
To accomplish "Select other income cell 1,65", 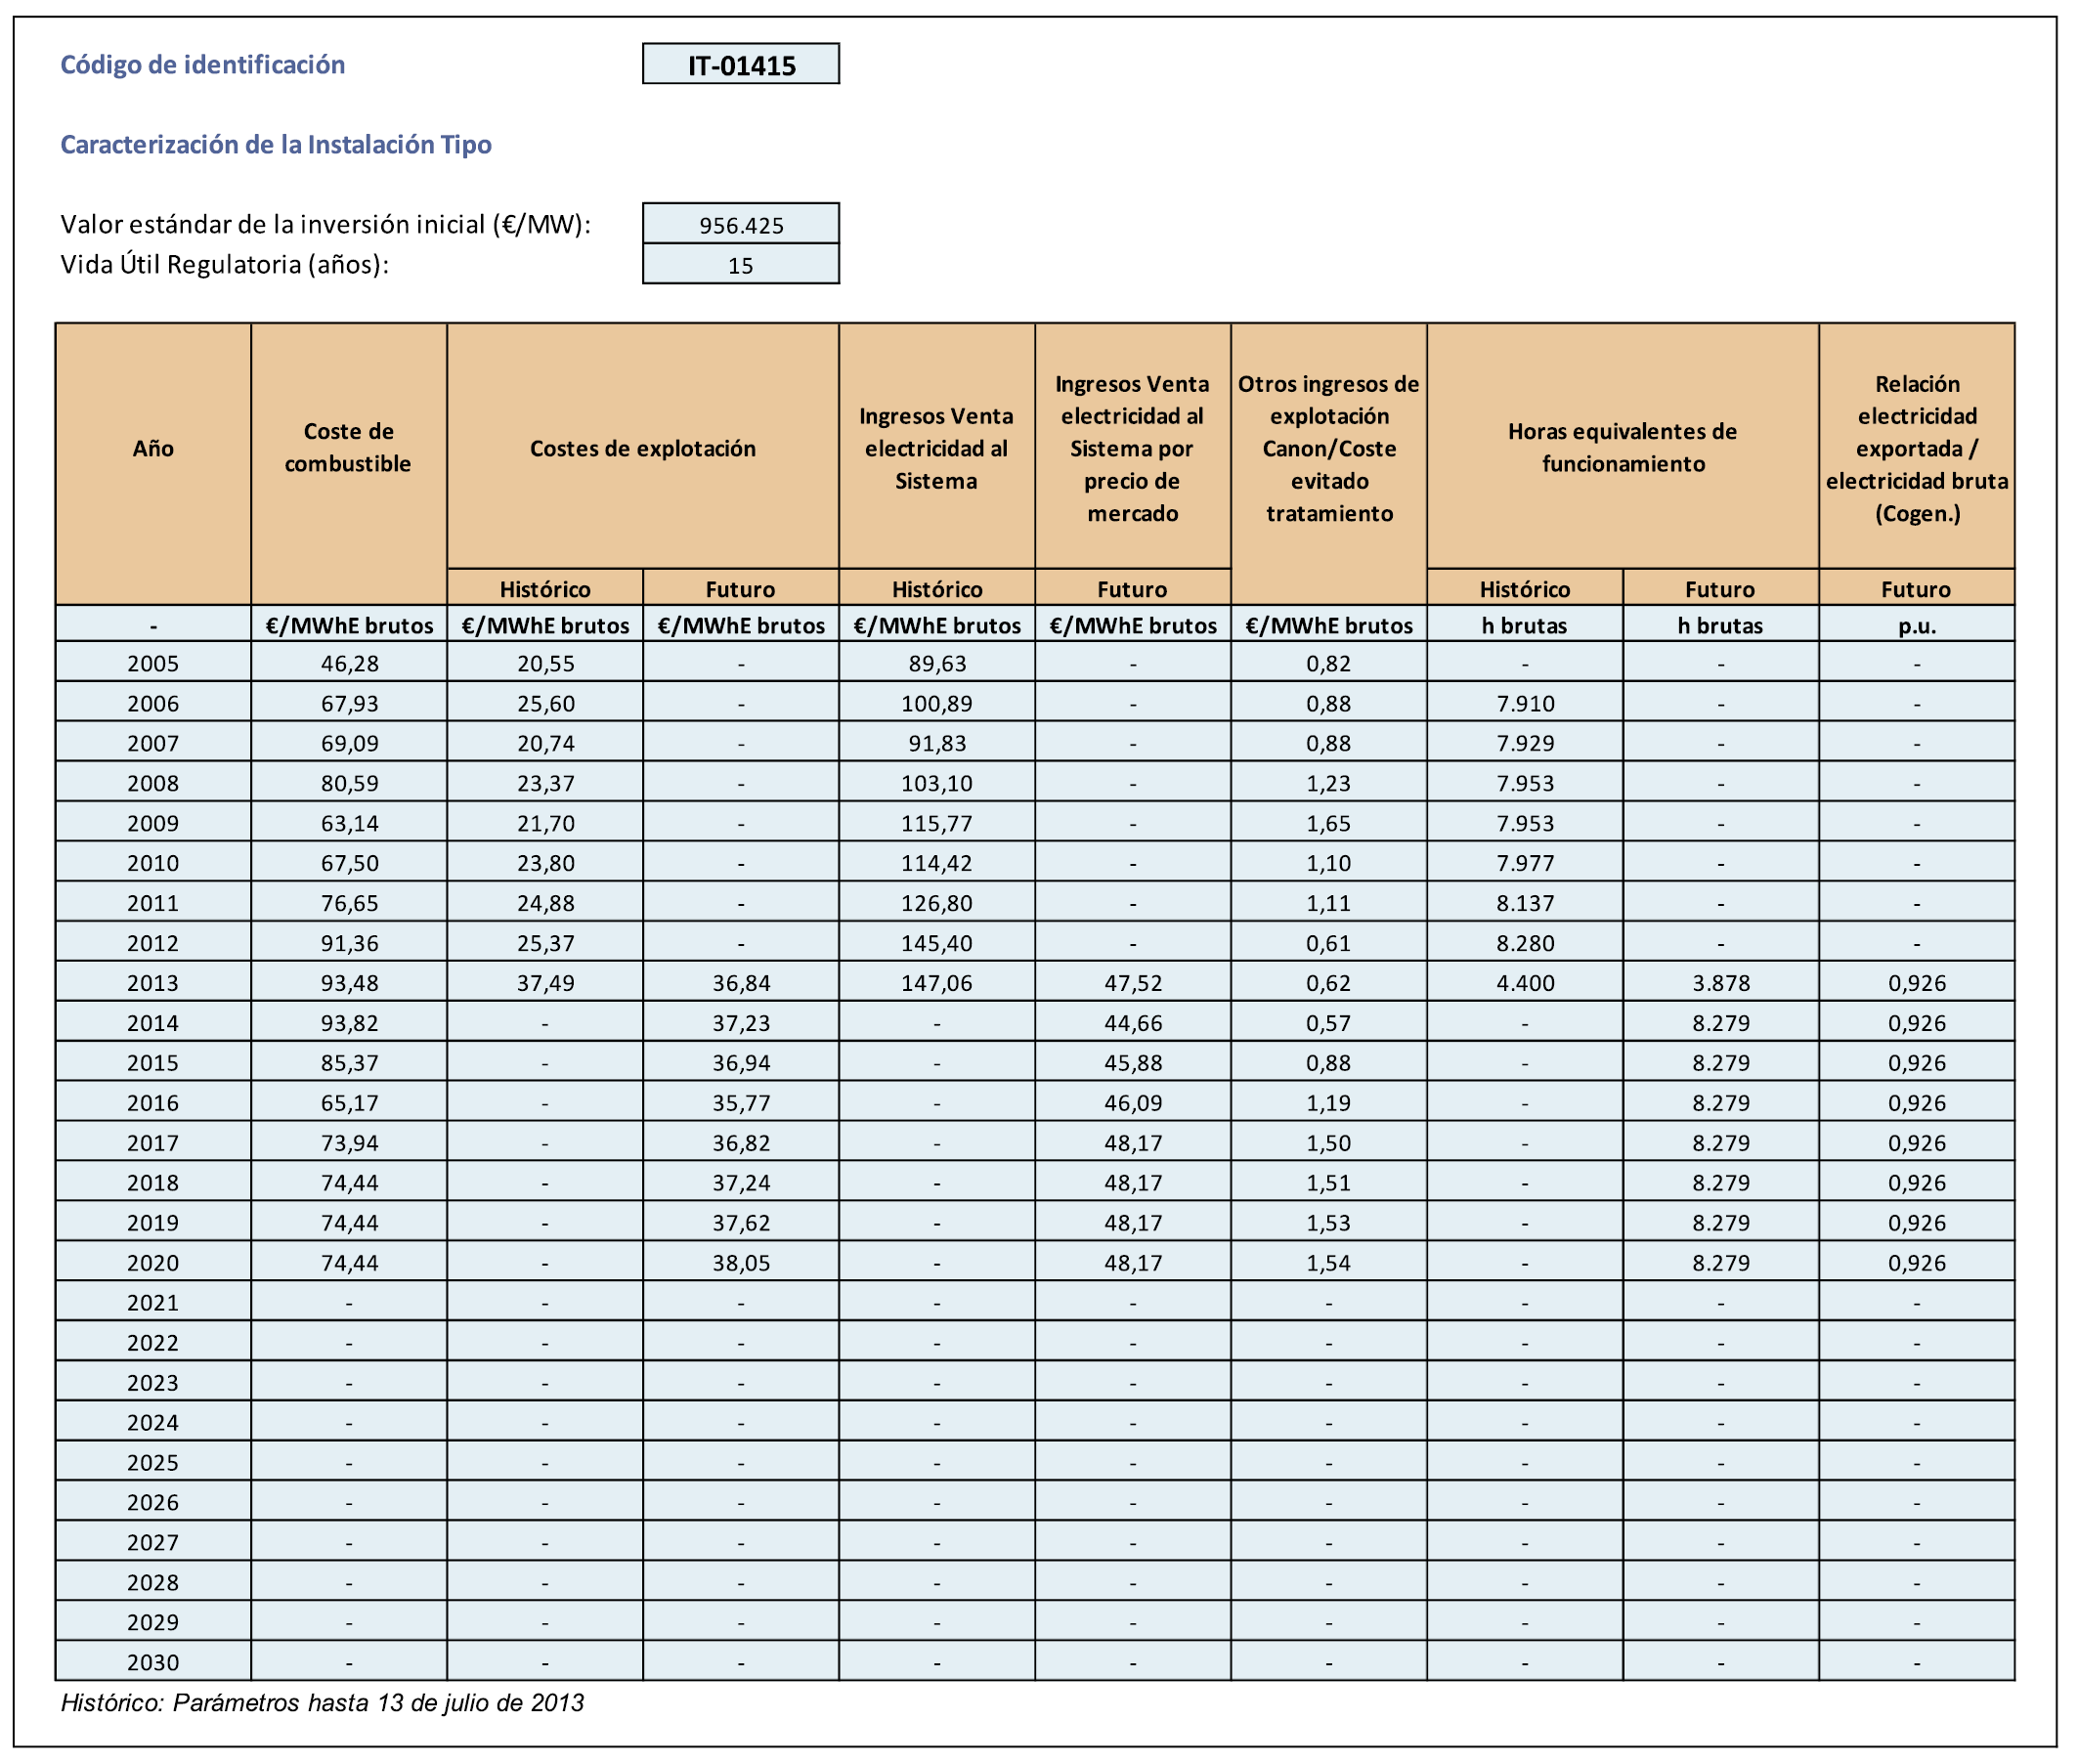I will pyautogui.click(x=1329, y=823).
